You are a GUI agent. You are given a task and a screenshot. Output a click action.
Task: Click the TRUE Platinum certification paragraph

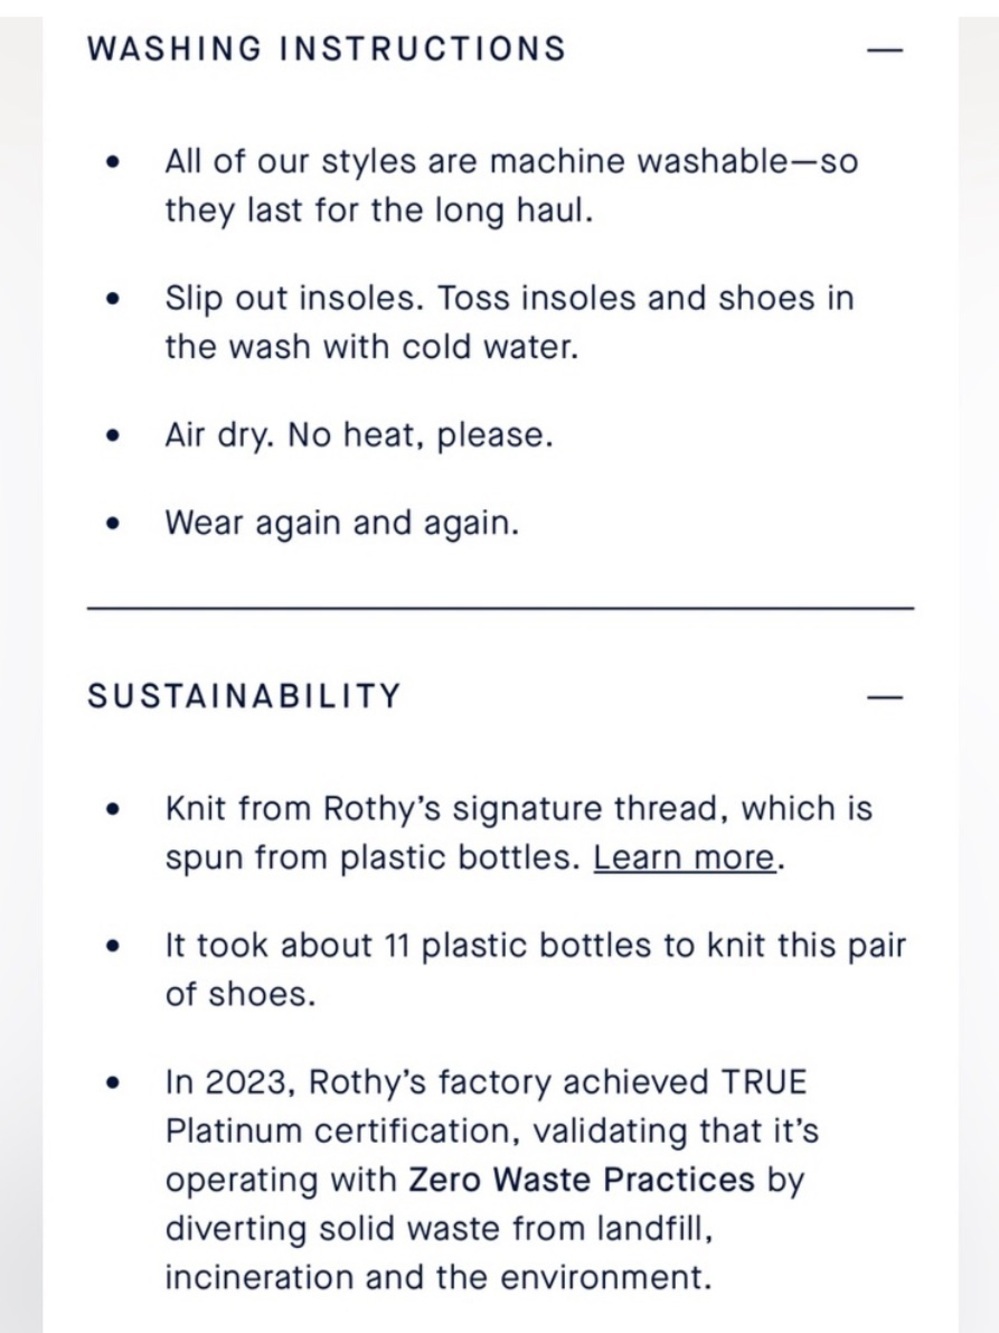(x=491, y=1180)
